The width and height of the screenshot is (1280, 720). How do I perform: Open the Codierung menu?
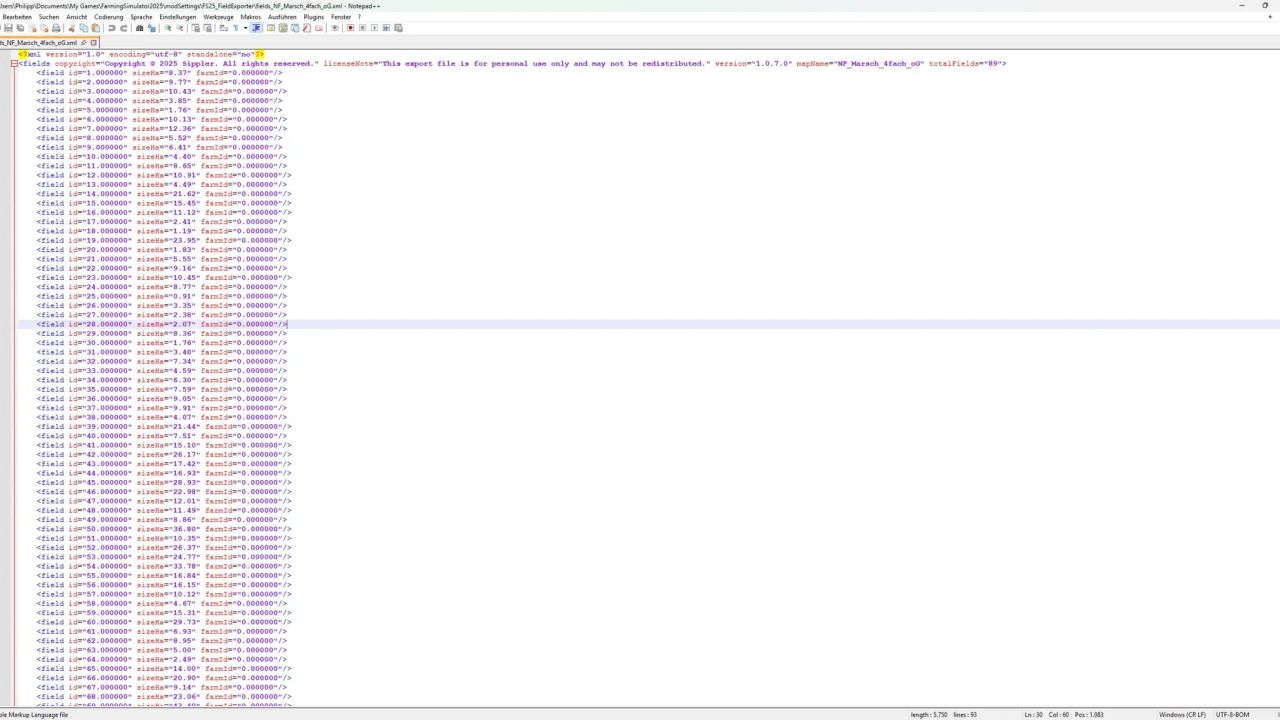click(x=108, y=17)
